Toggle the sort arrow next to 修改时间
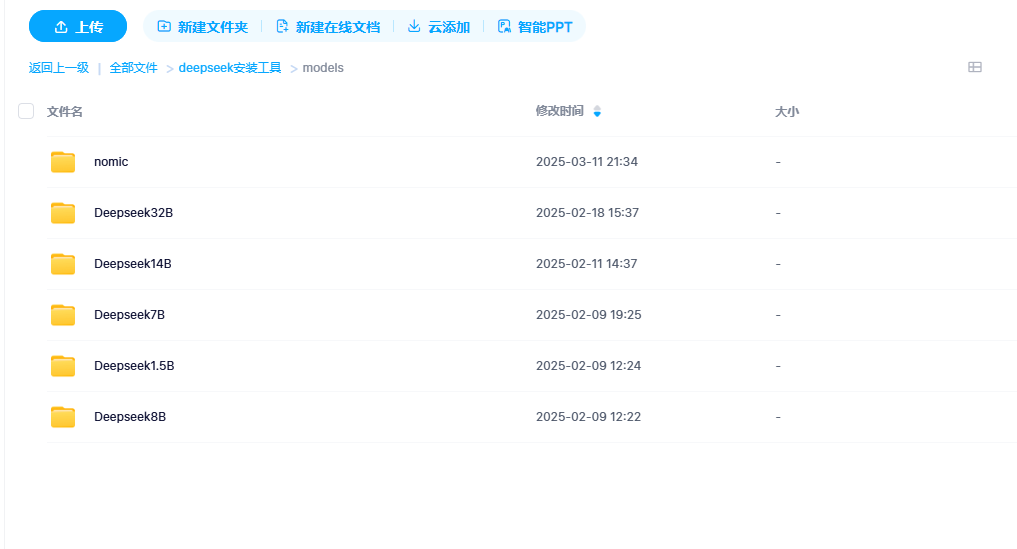This screenshot has width=1017, height=549. (x=597, y=112)
